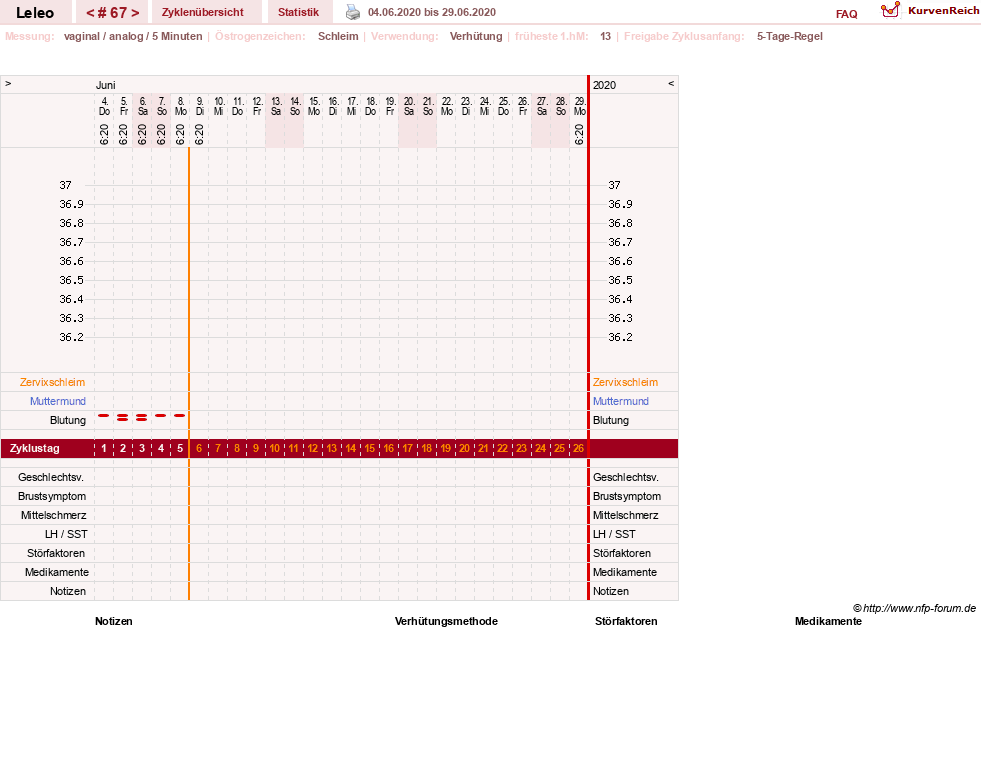Click the Zyklustag row label
Viewport: 981px width, 780px height.
pos(34,448)
